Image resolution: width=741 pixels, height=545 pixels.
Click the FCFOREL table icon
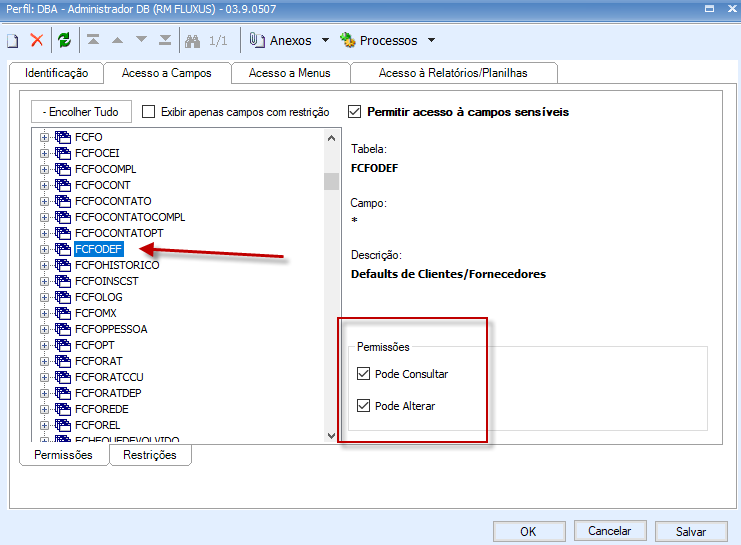tap(63, 425)
